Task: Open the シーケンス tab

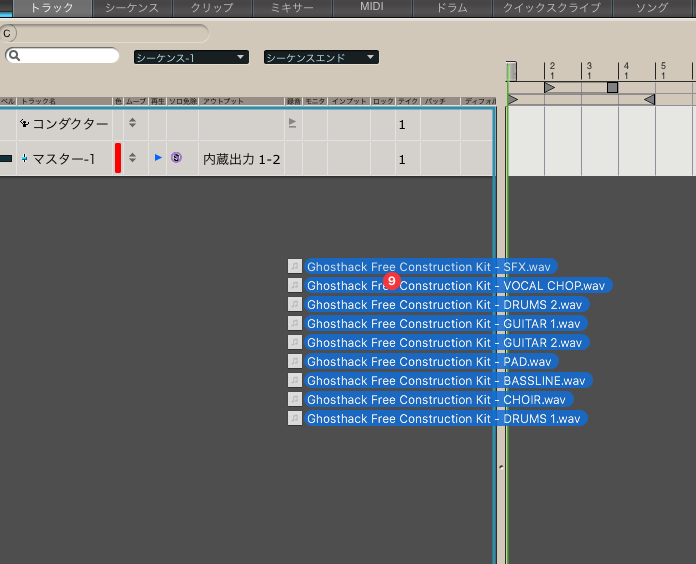Action: click(x=132, y=8)
